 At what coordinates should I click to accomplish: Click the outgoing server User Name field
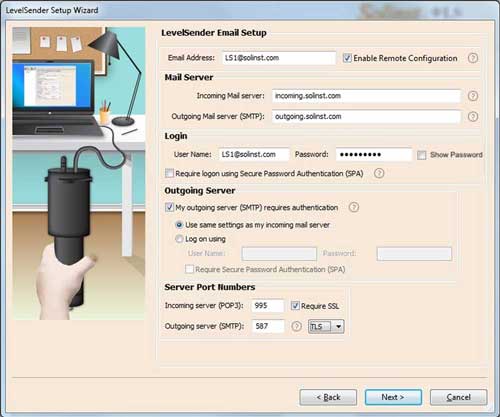point(279,254)
